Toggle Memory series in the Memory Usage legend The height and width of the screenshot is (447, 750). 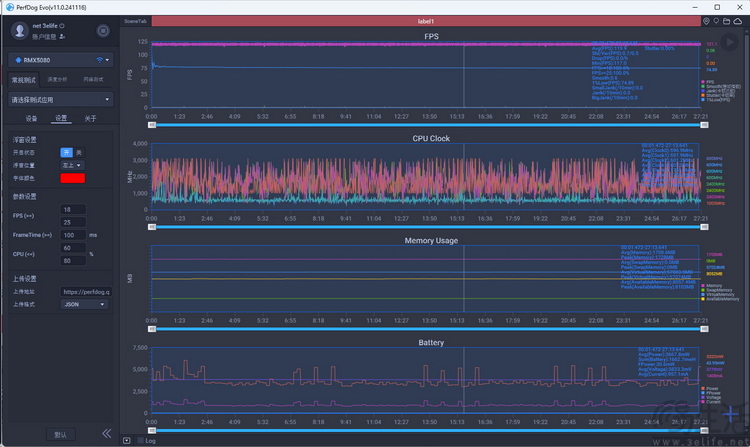(711, 285)
